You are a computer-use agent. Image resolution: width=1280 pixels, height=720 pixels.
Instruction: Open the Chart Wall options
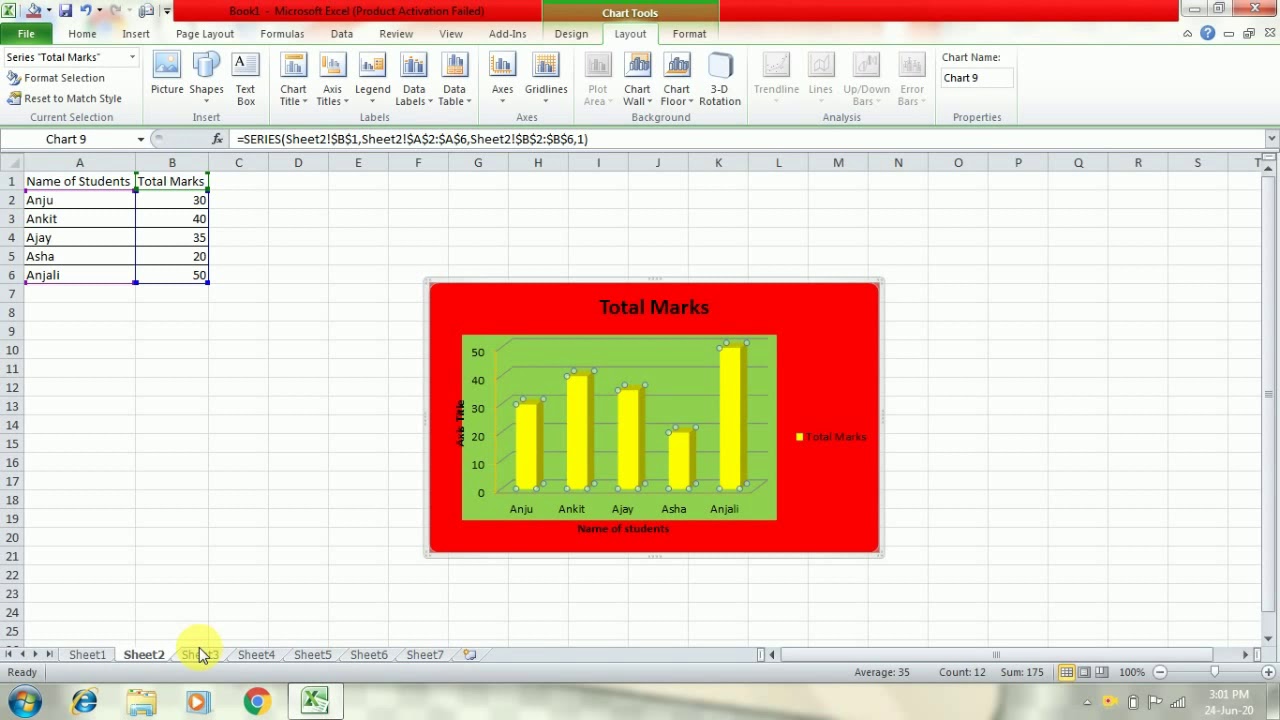tap(637, 80)
